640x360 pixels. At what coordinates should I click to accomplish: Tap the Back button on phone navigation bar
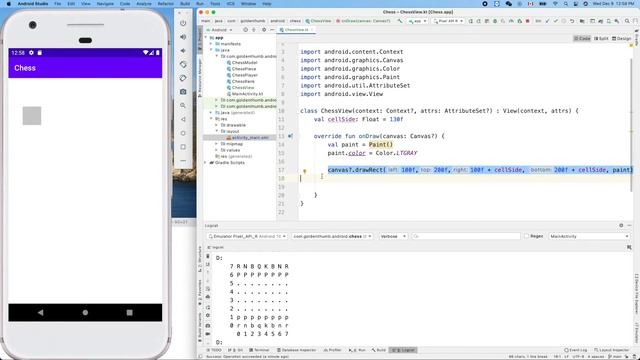[x=40, y=313]
